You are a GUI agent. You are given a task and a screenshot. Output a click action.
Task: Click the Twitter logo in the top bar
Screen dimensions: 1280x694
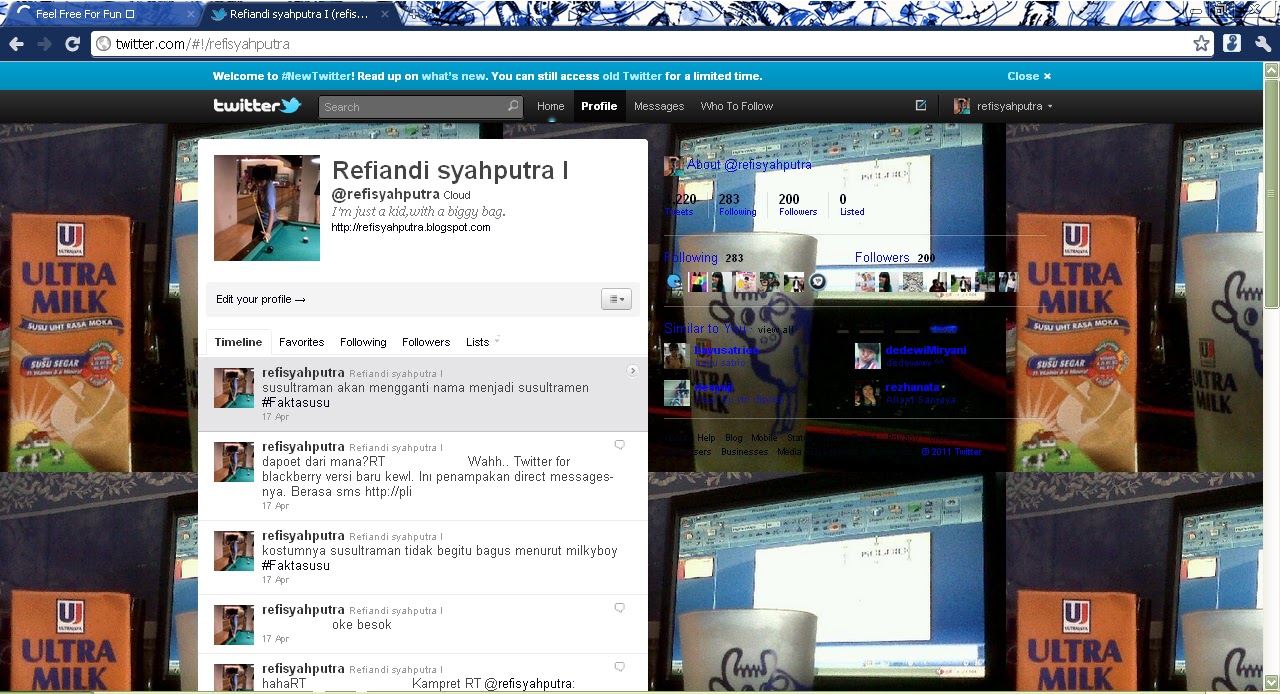tap(257, 105)
